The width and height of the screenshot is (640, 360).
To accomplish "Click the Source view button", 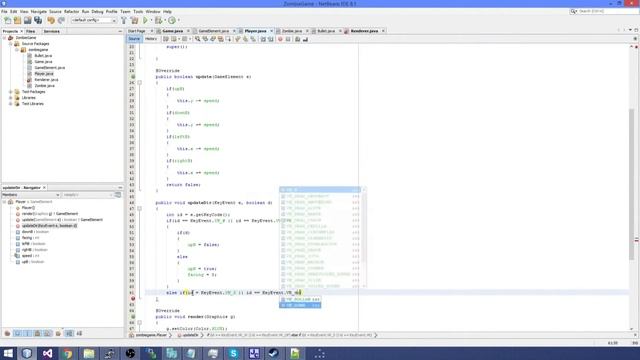I will pos(134,39).
